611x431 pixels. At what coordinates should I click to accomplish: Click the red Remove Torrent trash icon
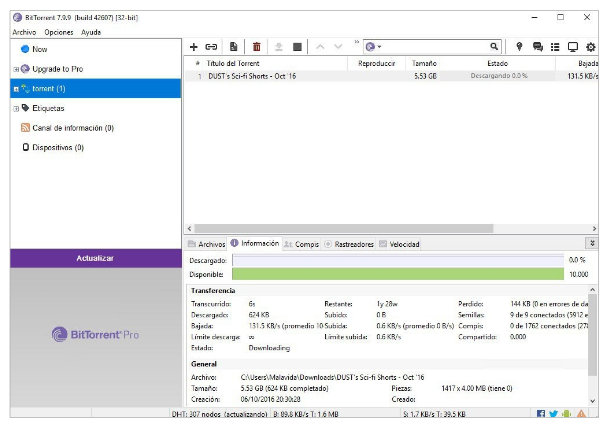256,47
